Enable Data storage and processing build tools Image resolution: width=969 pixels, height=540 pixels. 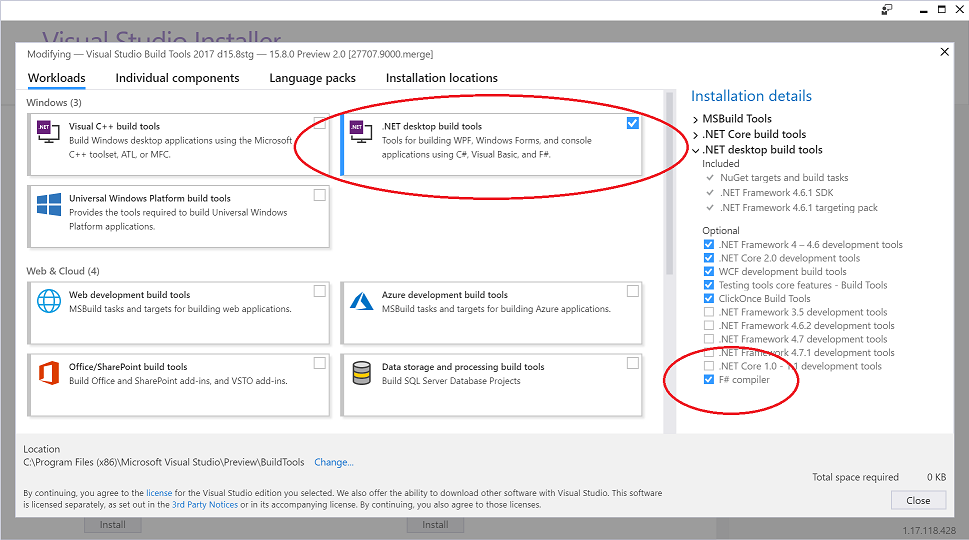(x=632, y=363)
